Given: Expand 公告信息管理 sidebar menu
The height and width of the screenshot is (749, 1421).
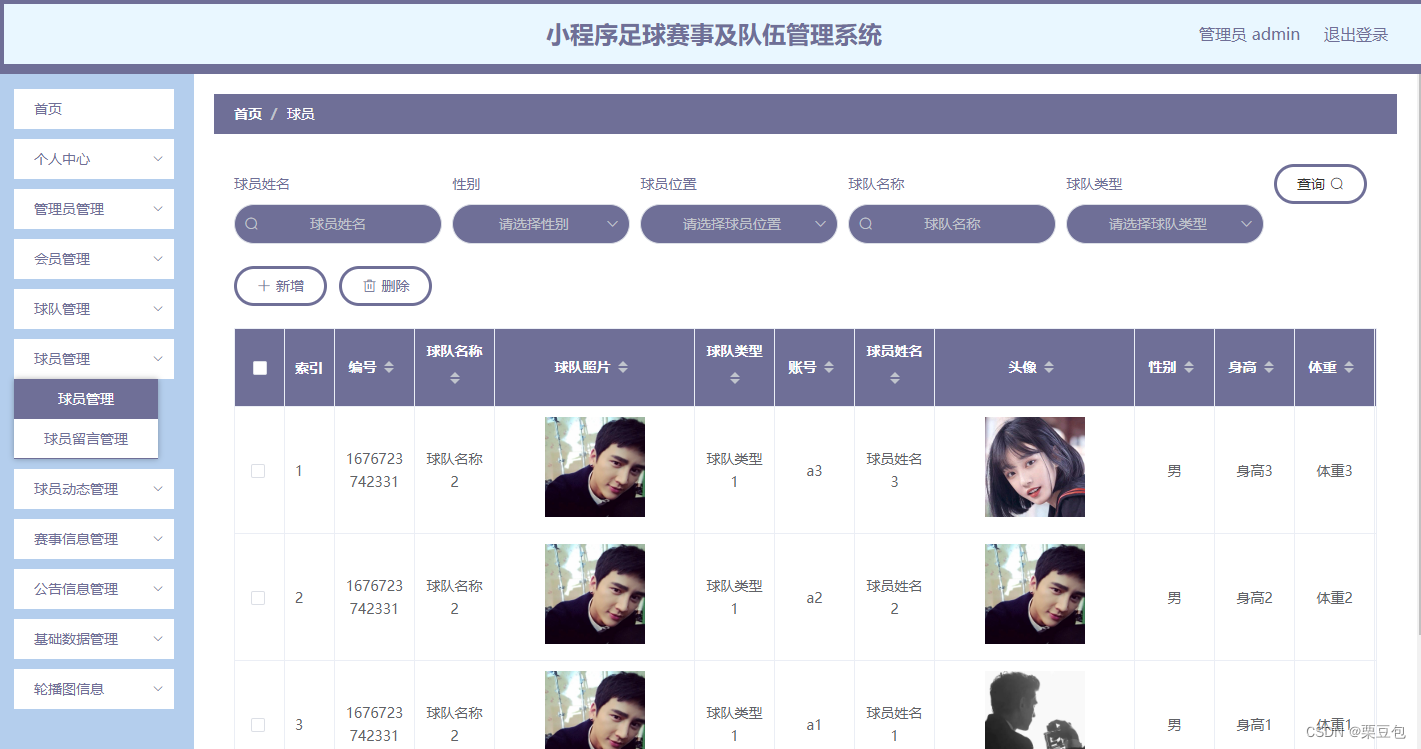Looking at the screenshot, I should pyautogui.click(x=94, y=589).
